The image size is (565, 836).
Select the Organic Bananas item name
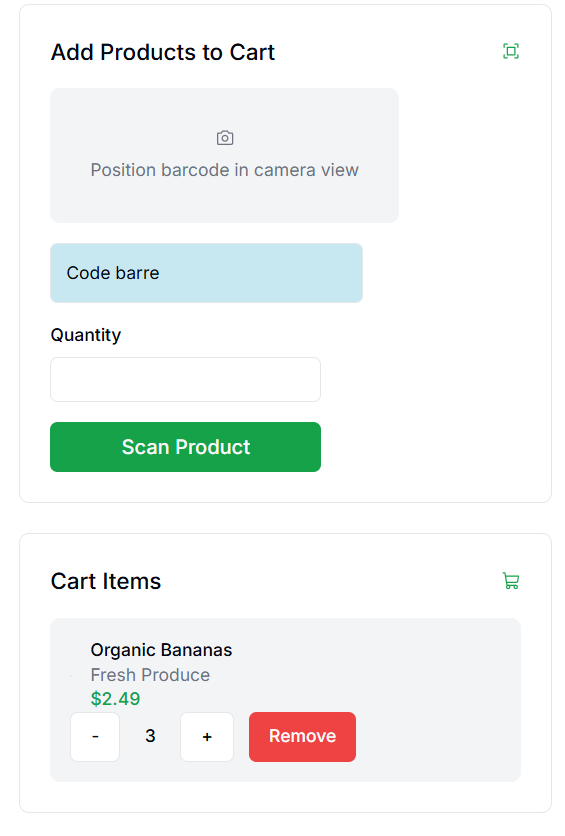tap(161, 650)
